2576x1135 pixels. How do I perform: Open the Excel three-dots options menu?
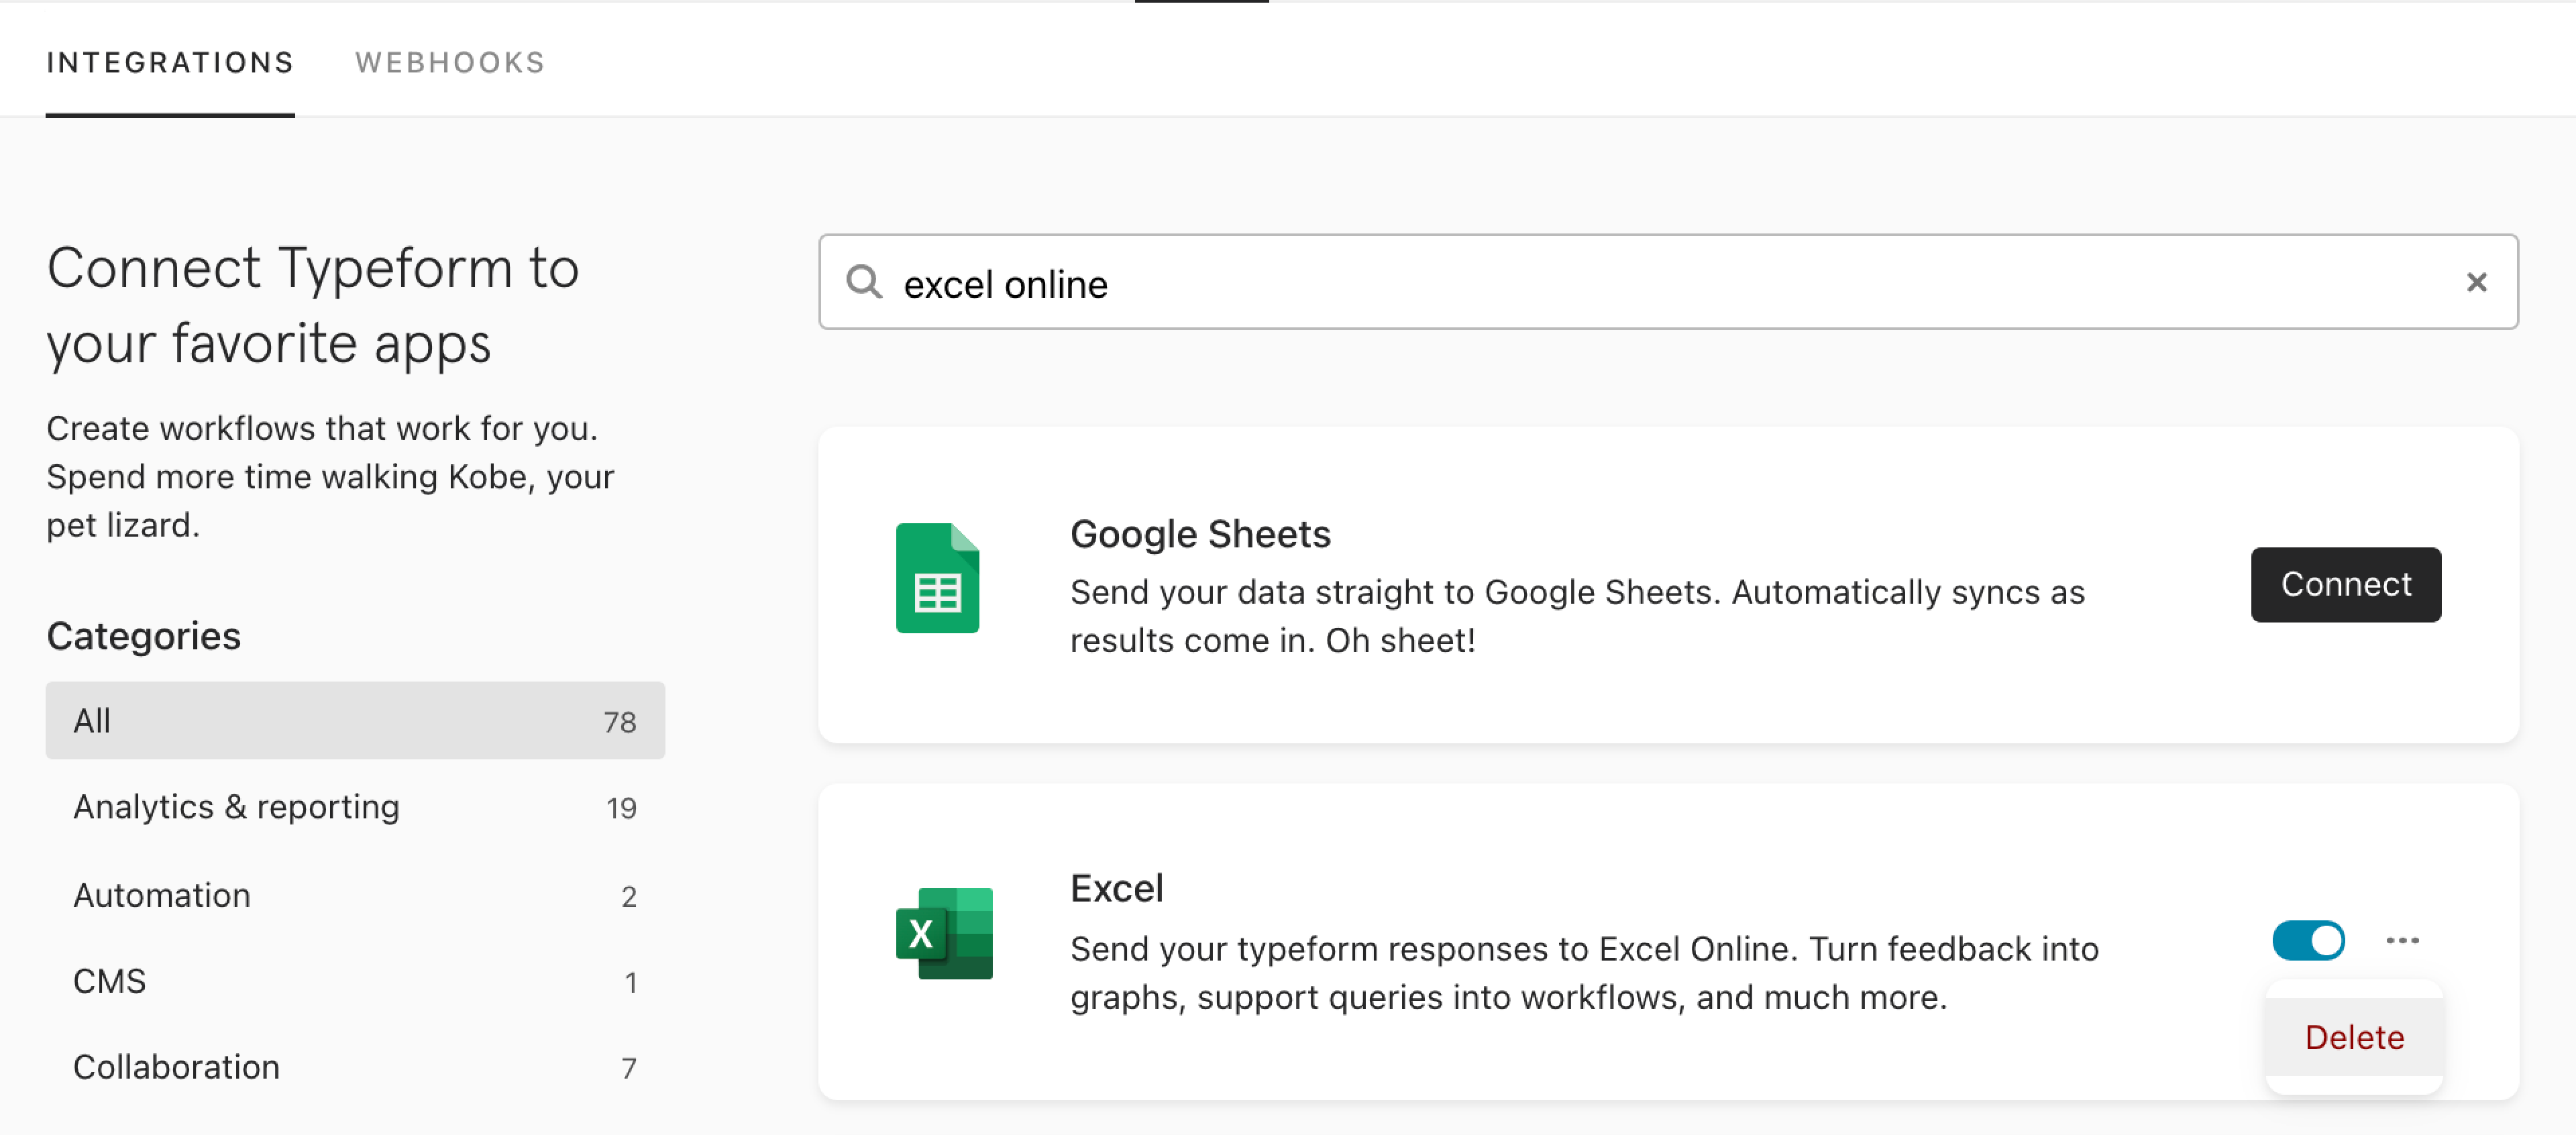tap(2402, 941)
